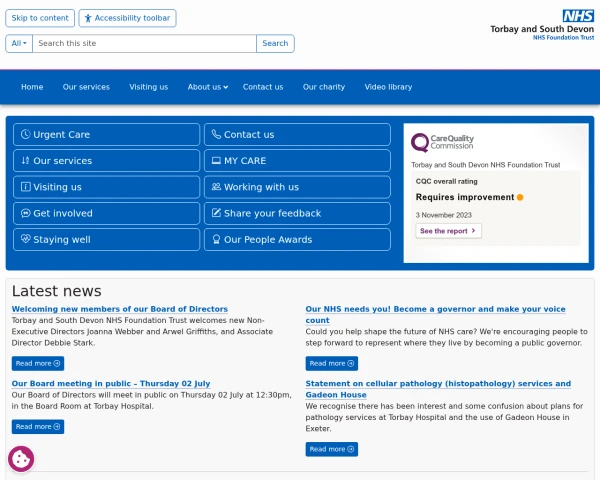This screenshot has width=600, height=480.
Task: Open the Staying well tile
Action: [106, 239]
